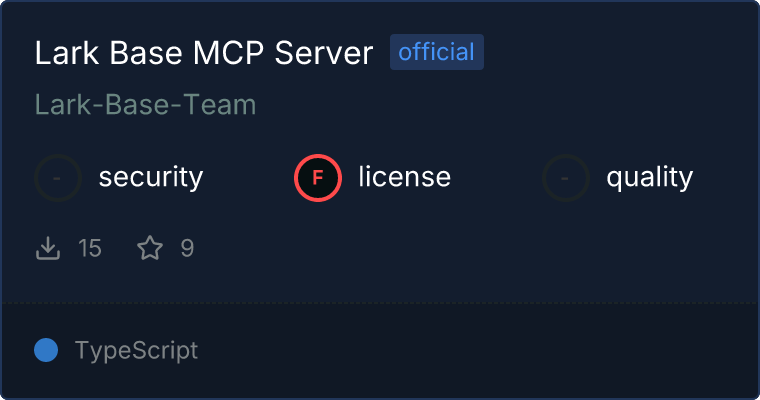Click the letter F inside license circle
This screenshot has width=760, height=400.
[318, 178]
